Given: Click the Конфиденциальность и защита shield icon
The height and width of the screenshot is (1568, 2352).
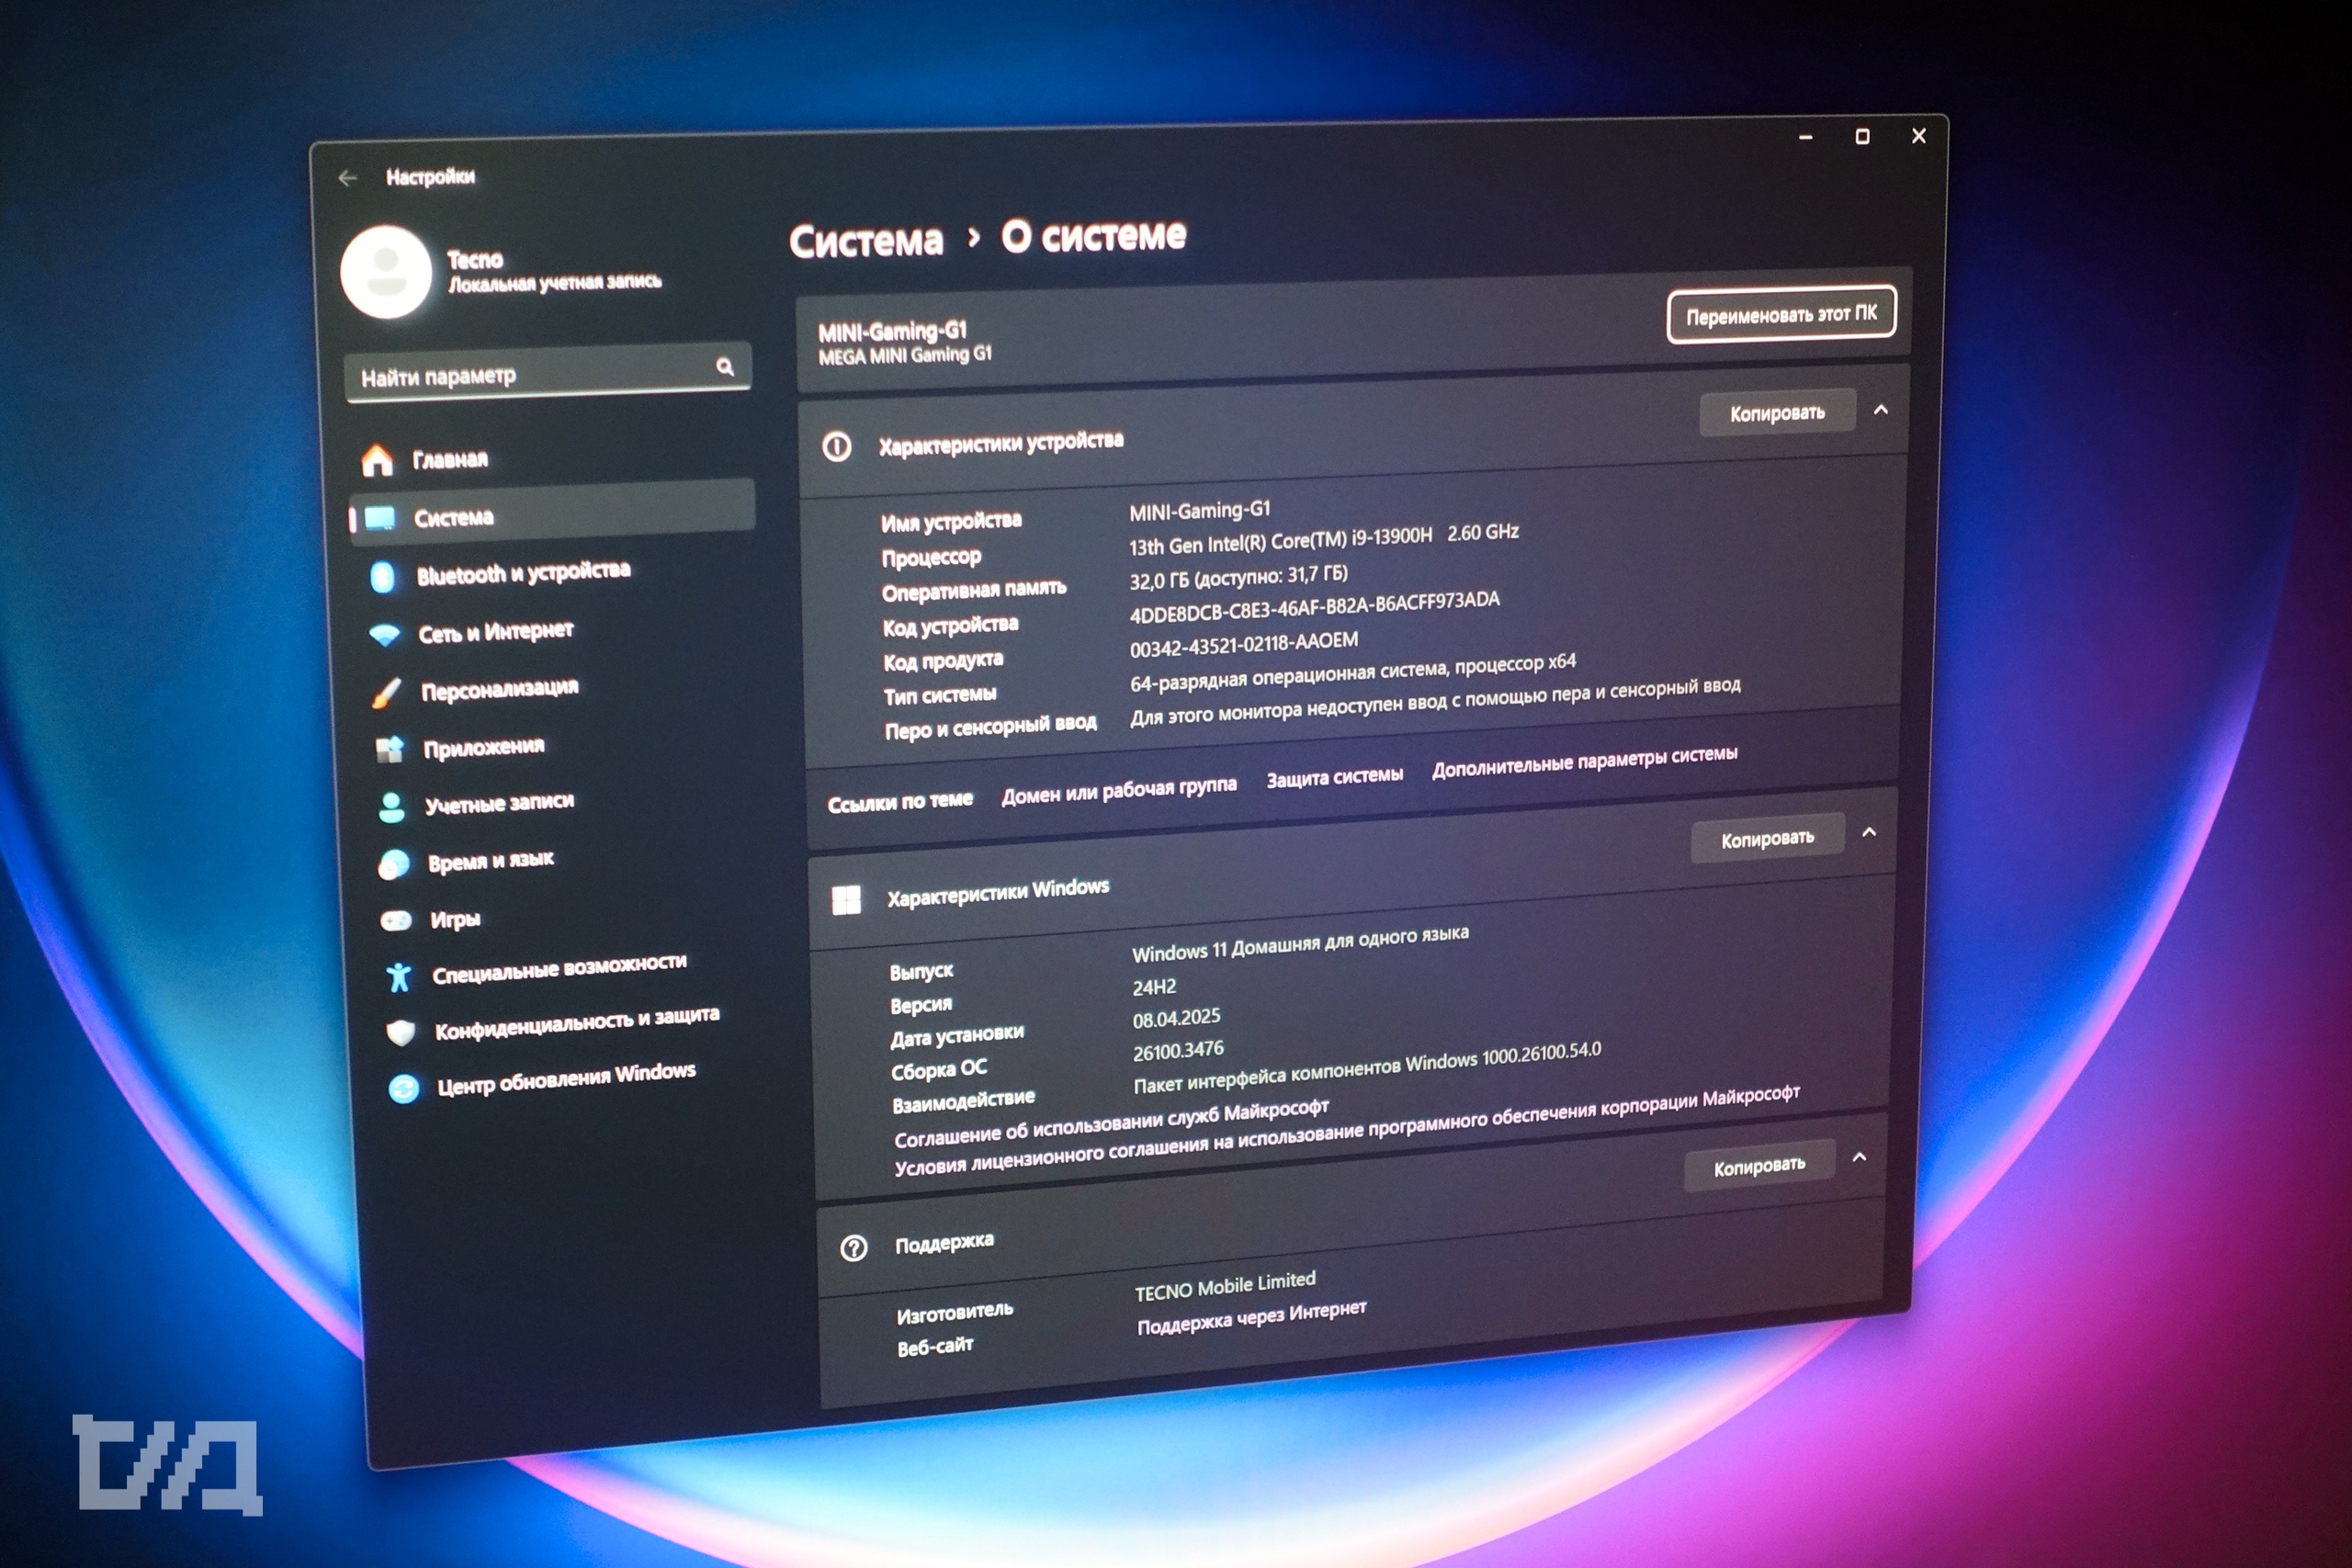Looking at the screenshot, I should [x=401, y=1032].
